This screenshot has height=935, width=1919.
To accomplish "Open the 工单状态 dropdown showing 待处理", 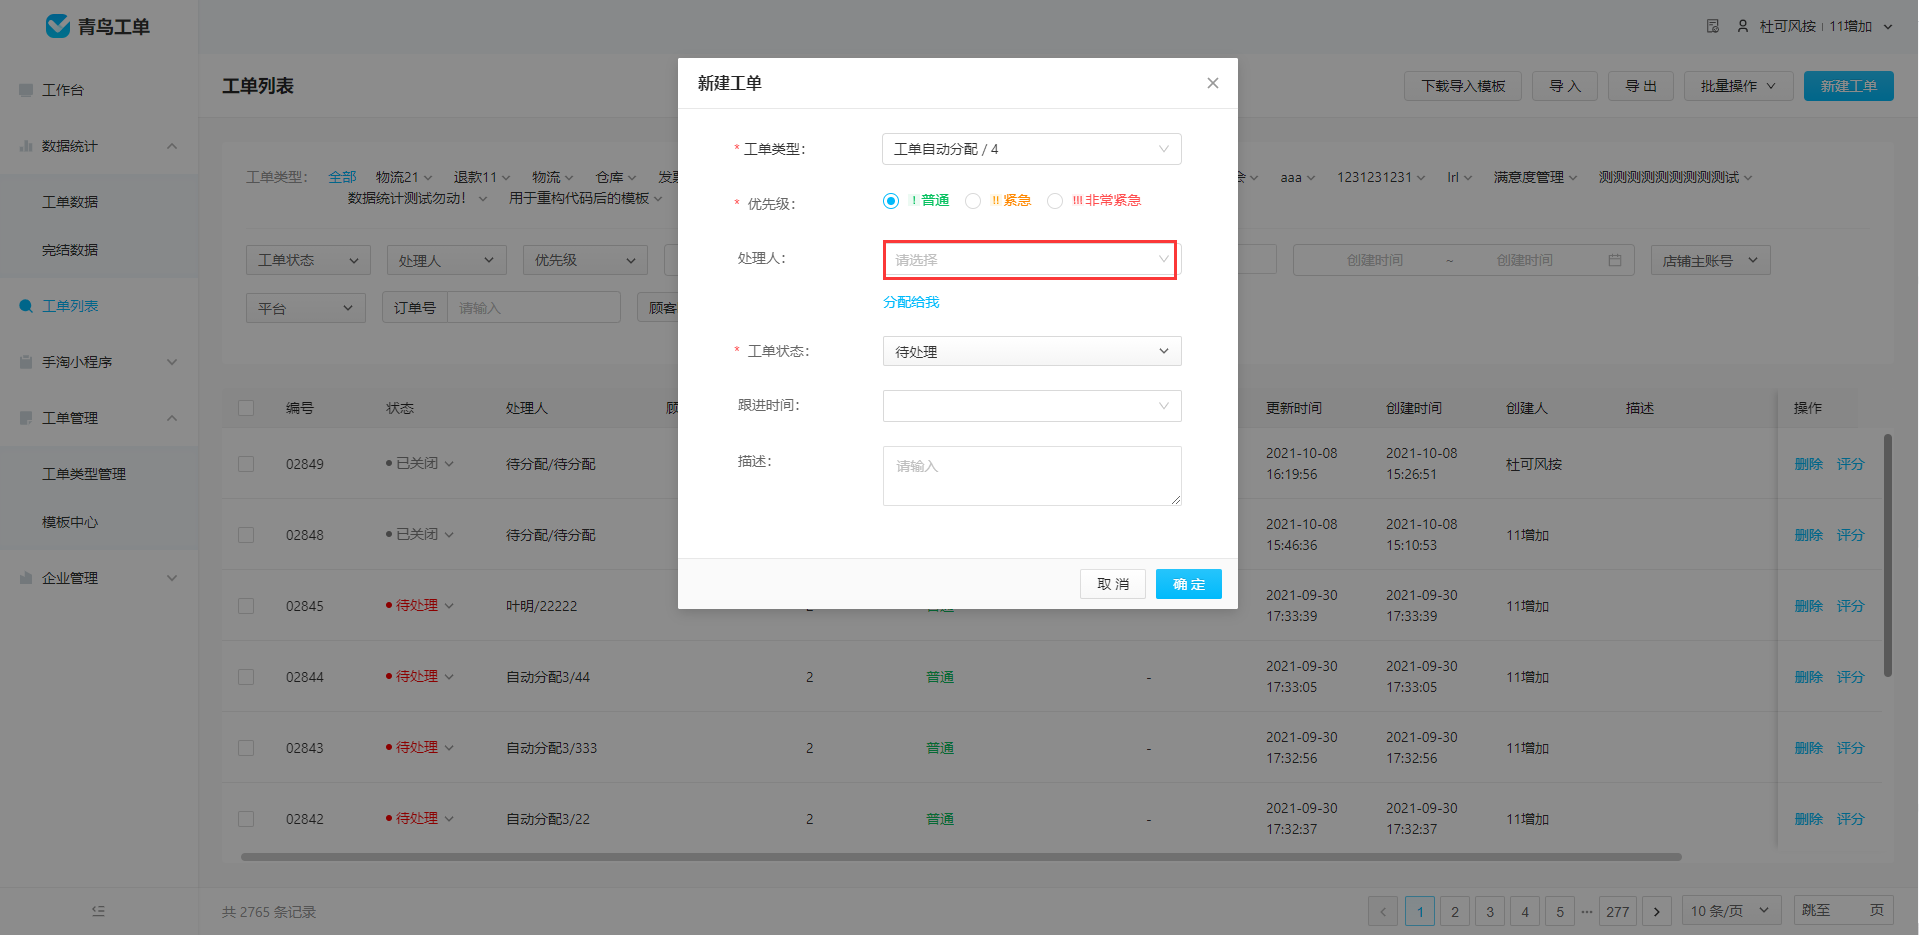I will (1031, 351).
